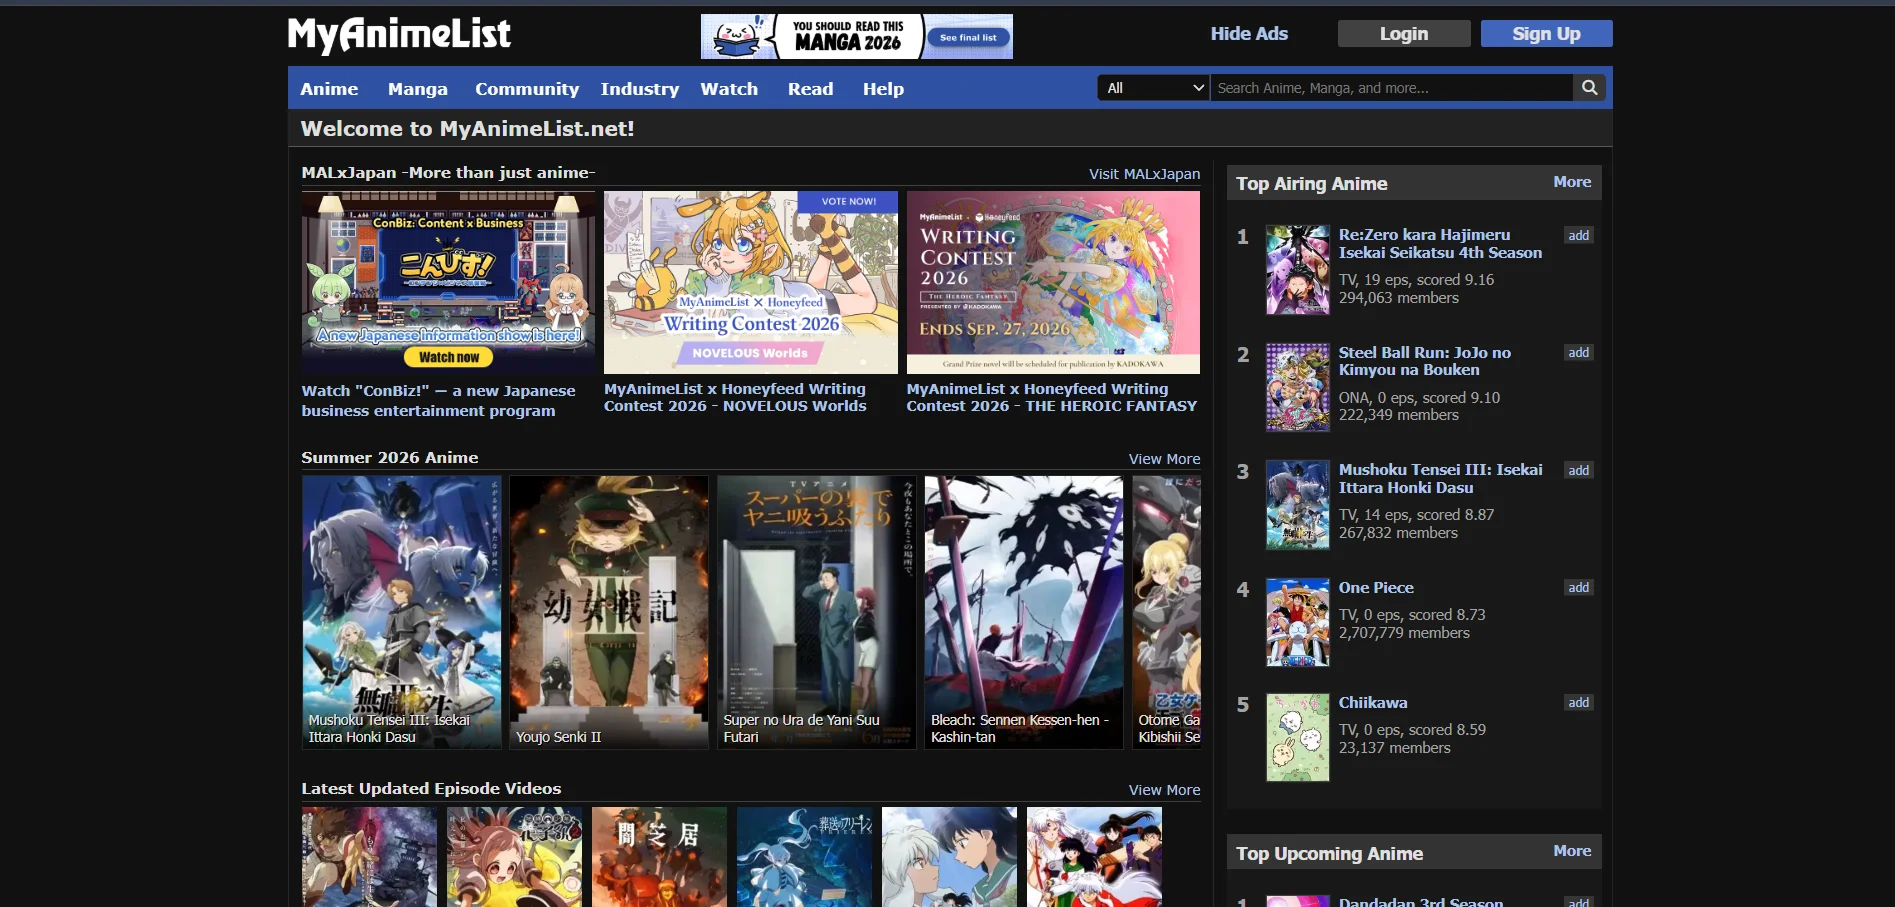Click the One Piece thumbnail in Top Airing
Image resolution: width=1895 pixels, height=907 pixels.
pyautogui.click(x=1297, y=622)
